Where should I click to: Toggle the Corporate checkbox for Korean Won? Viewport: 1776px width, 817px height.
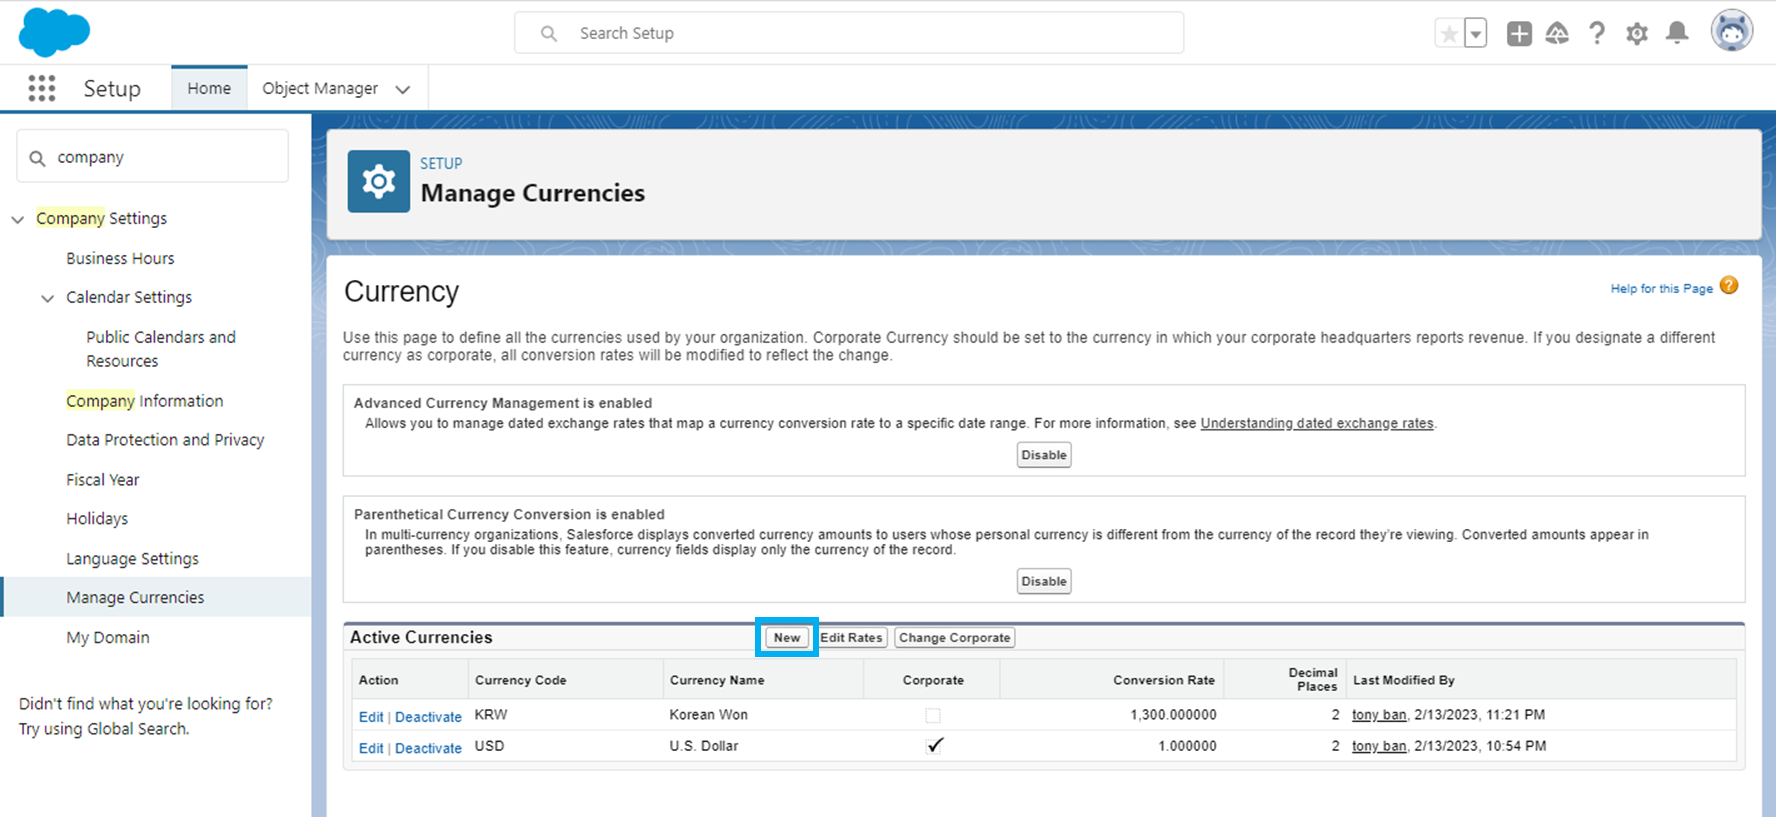point(933,715)
